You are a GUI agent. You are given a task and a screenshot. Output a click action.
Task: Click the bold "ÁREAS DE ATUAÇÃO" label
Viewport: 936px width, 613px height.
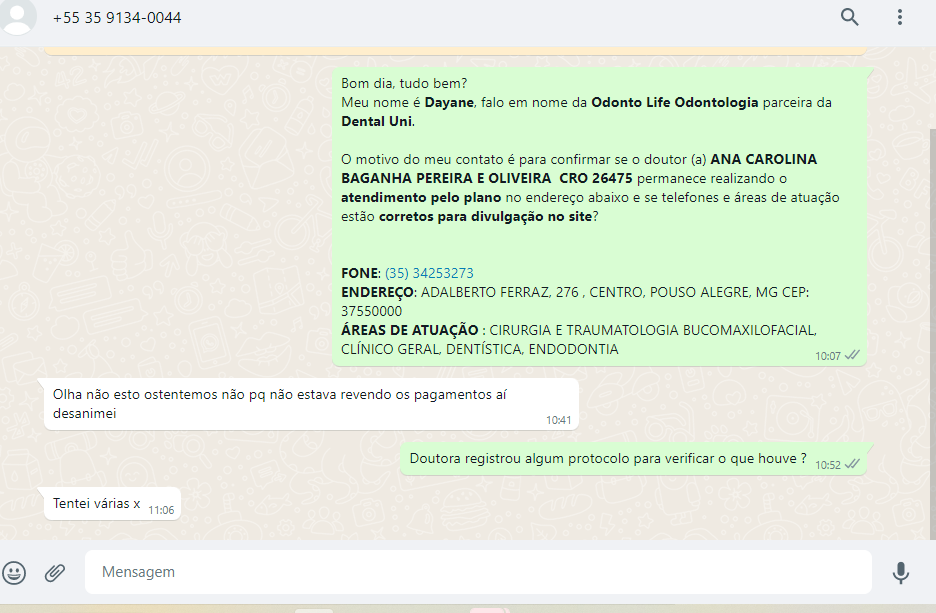pyautogui.click(x=410, y=330)
